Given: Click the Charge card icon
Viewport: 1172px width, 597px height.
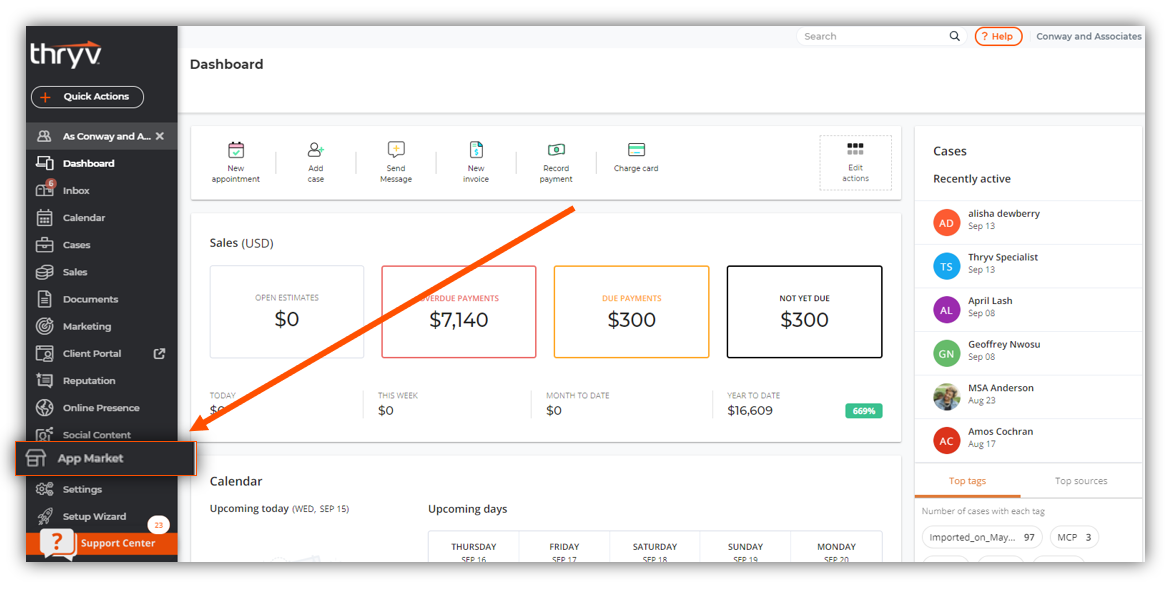Looking at the screenshot, I should tap(636, 150).
